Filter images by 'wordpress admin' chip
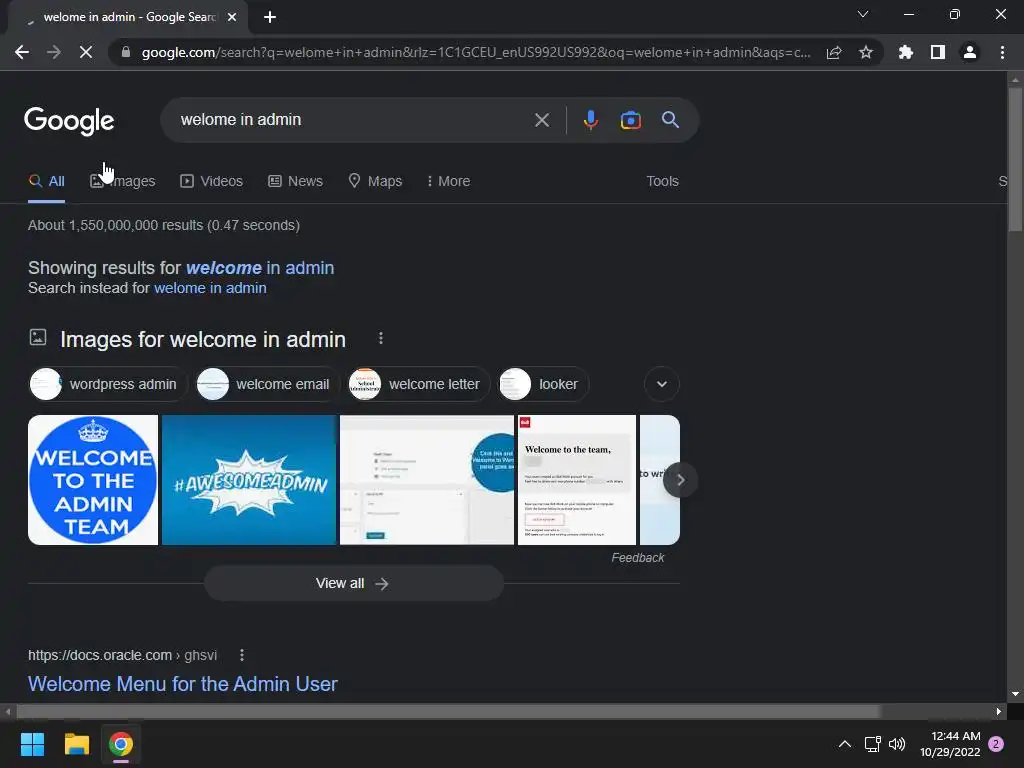This screenshot has width=1024, height=768. coord(108,384)
